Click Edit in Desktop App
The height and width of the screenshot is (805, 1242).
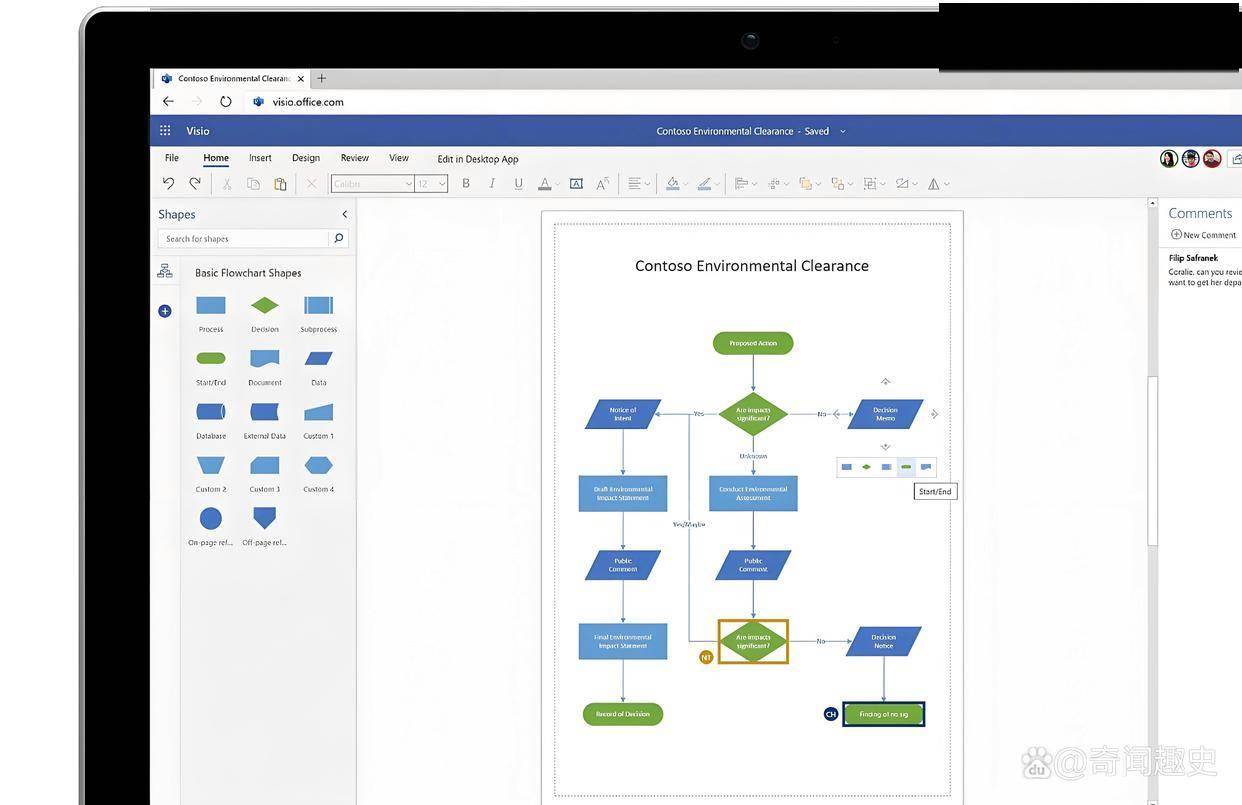[478, 159]
